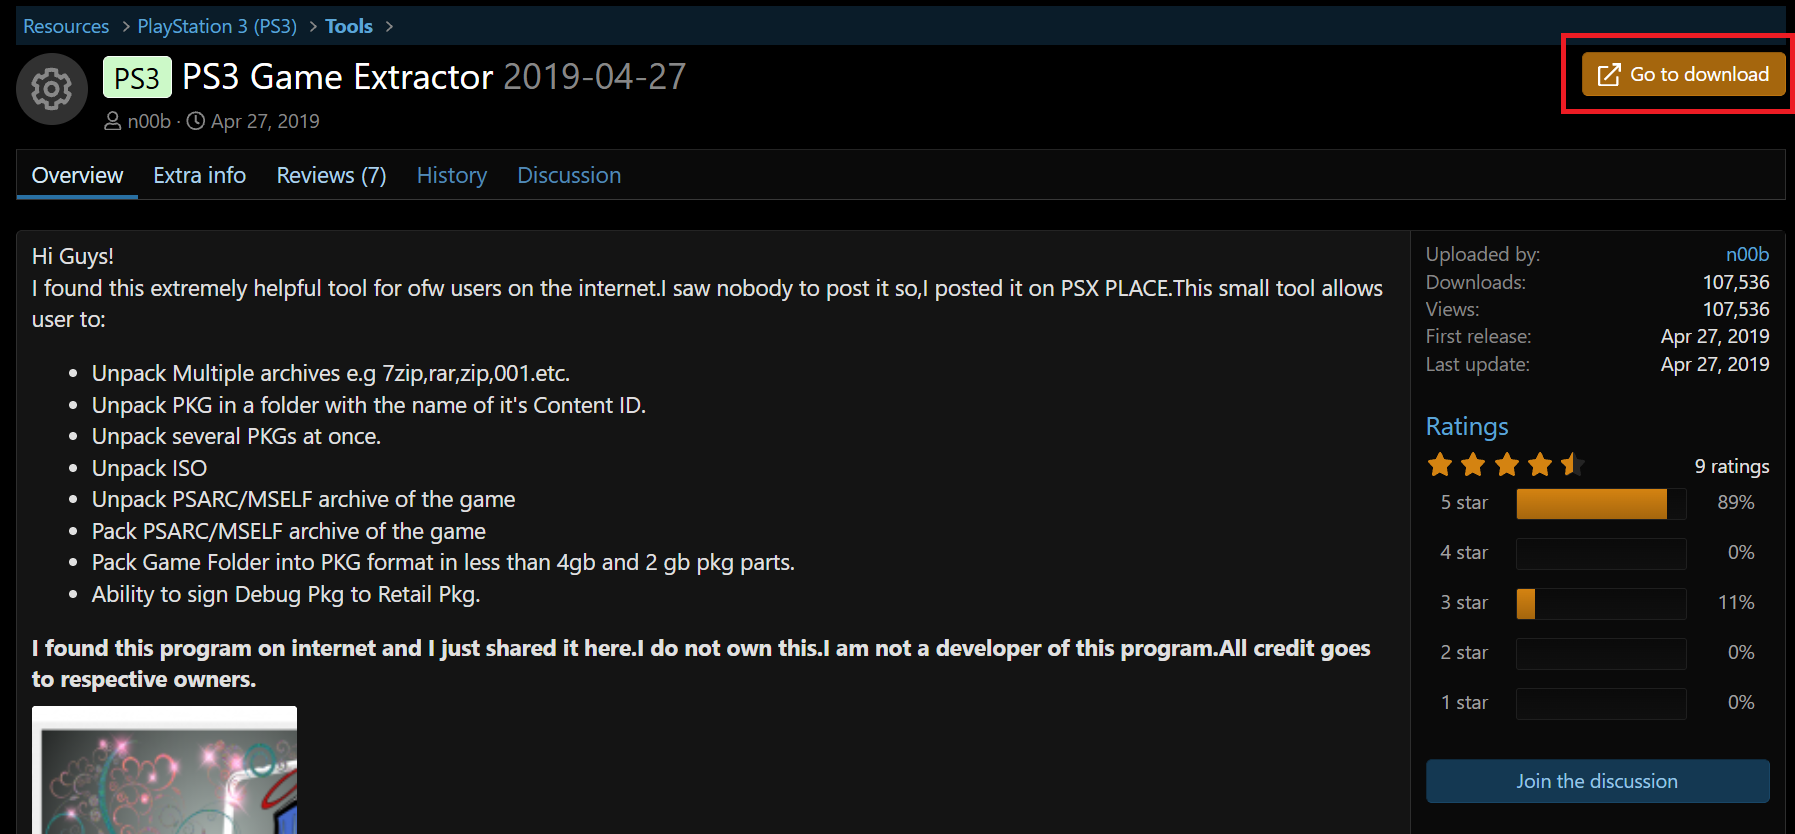
Task: Click the 3 star rating bar
Action: click(1601, 603)
